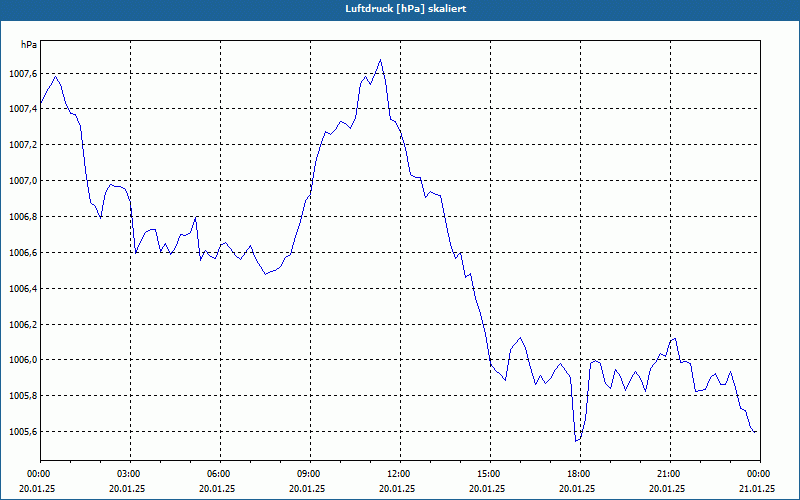Click the 1006,6 y-axis label
Screen dimensions: 800x500
point(23,253)
